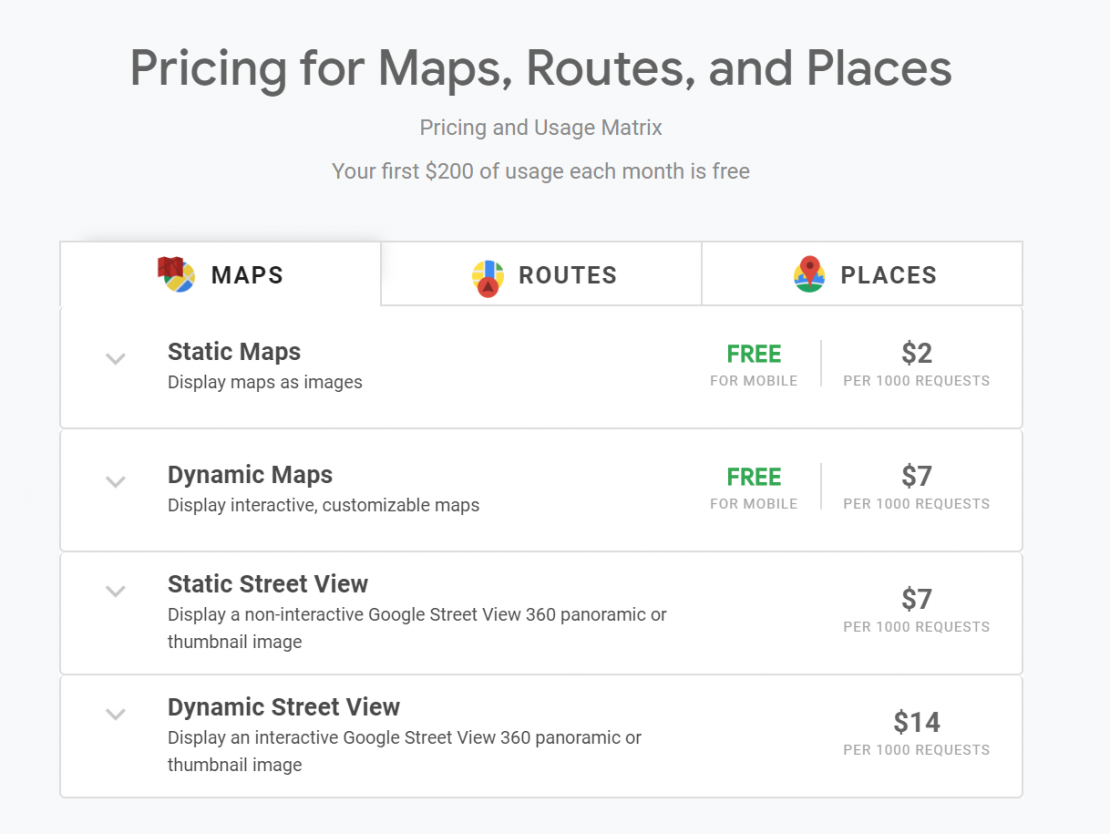Click the Dynamic Street View heading

283,707
